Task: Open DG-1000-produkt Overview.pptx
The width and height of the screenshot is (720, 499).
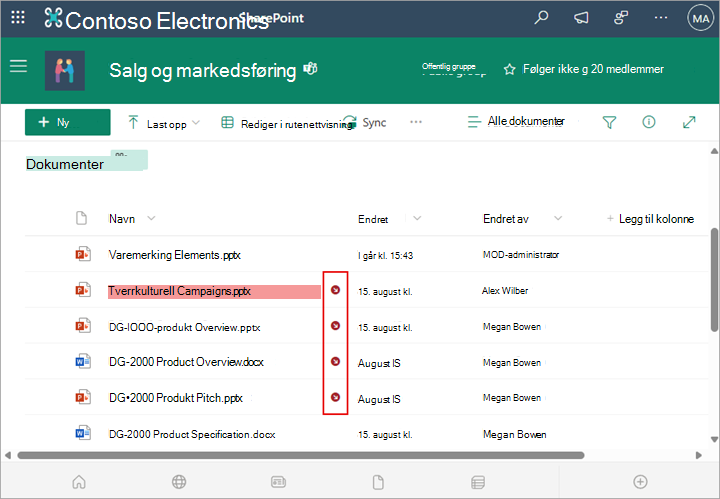Action: [x=185, y=327]
